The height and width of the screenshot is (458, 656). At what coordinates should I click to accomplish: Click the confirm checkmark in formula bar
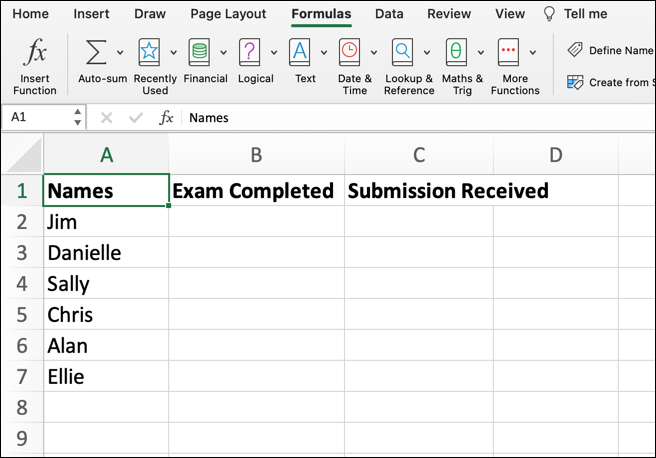pos(136,118)
